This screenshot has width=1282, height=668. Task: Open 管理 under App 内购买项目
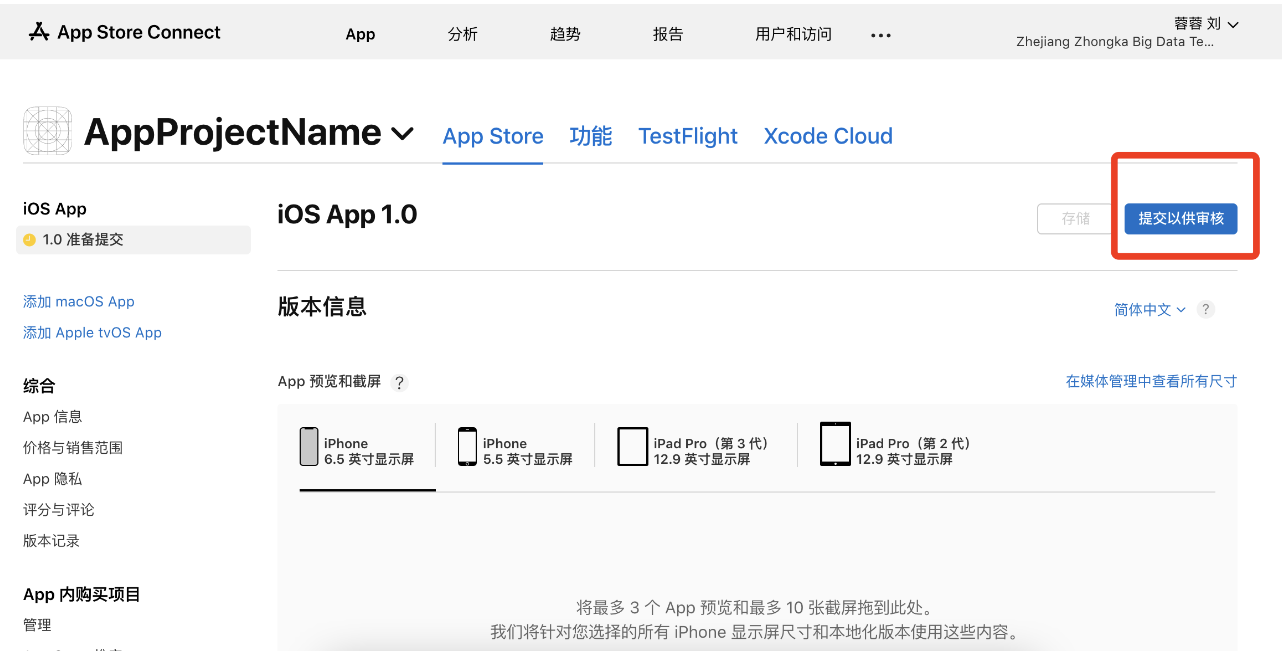37,625
